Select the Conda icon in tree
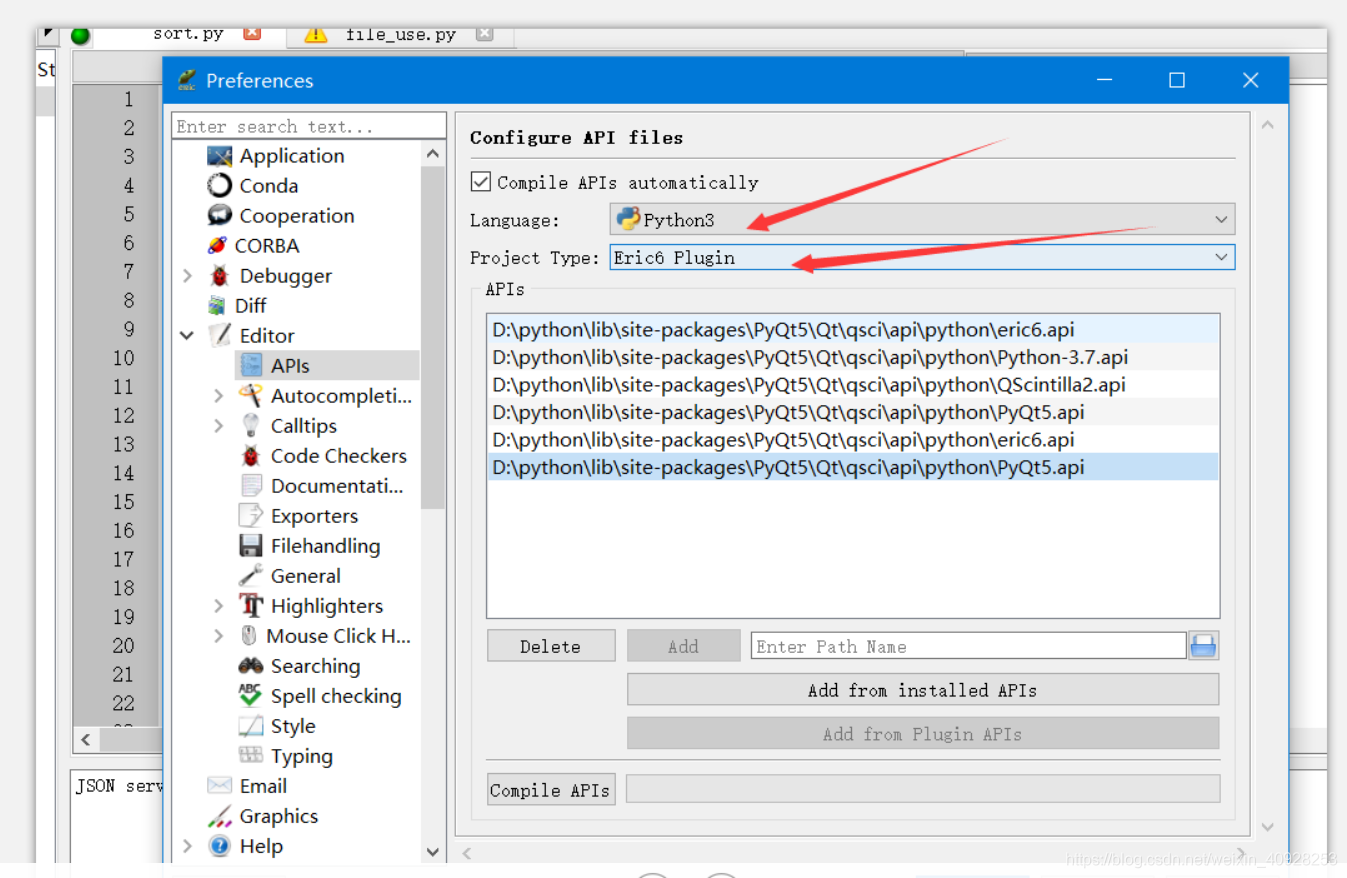This screenshot has width=1347, height=878. [x=219, y=186]
